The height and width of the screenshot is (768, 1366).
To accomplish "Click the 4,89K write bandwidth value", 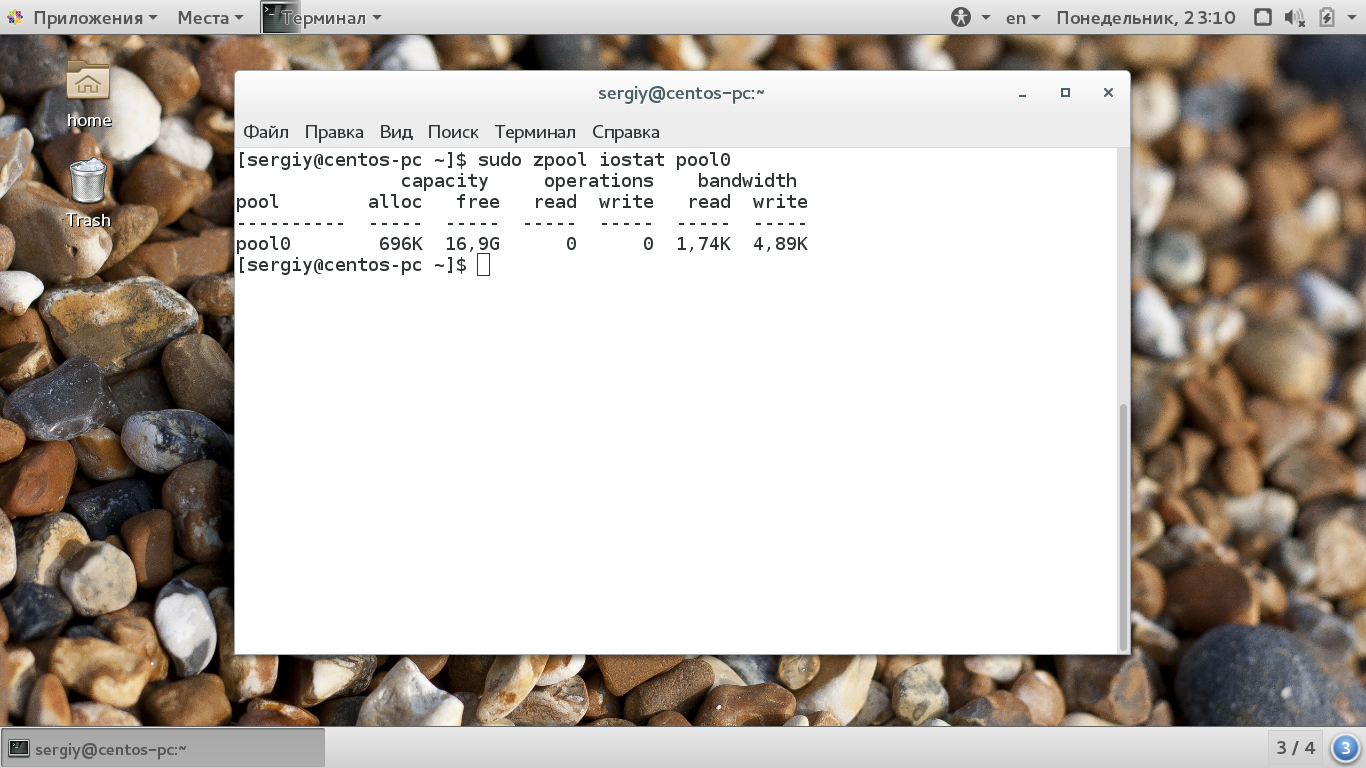I will [780, 244].
